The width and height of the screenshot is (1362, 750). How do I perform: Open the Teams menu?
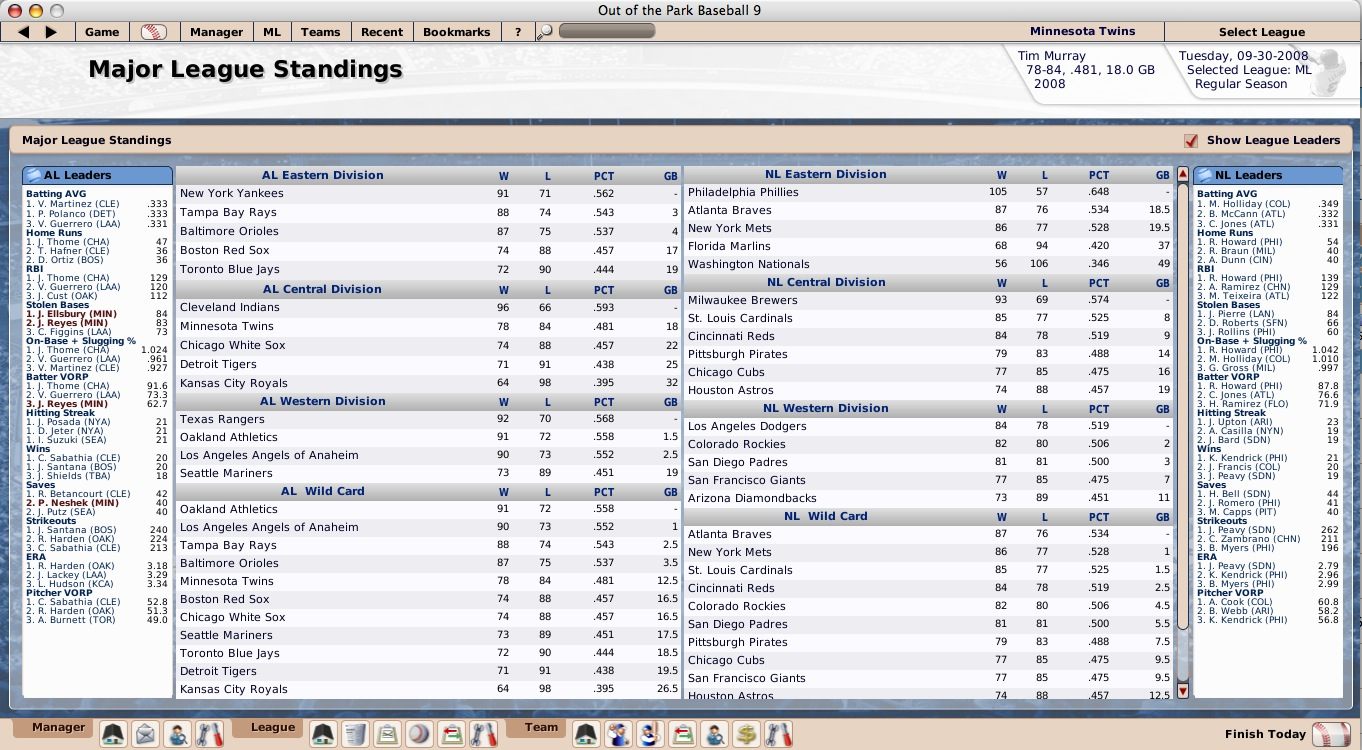click(x=320, y=32)
